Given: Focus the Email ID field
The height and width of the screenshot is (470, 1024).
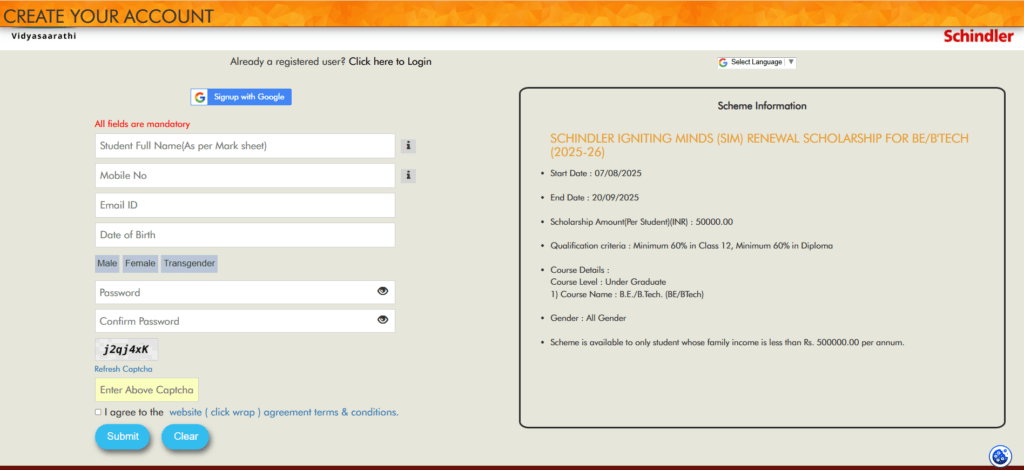Looking at the screenshot, I should [245, 205].
